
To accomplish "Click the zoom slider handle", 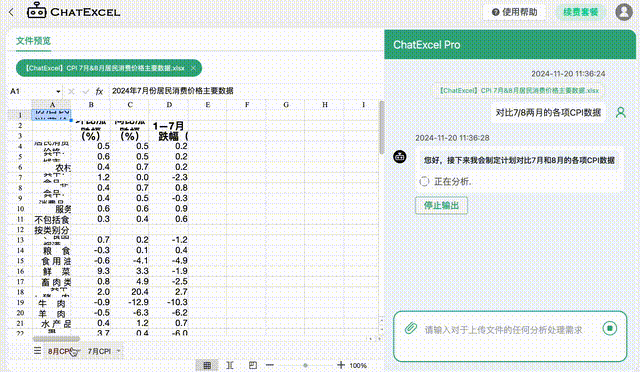I will tap(305, 365).
